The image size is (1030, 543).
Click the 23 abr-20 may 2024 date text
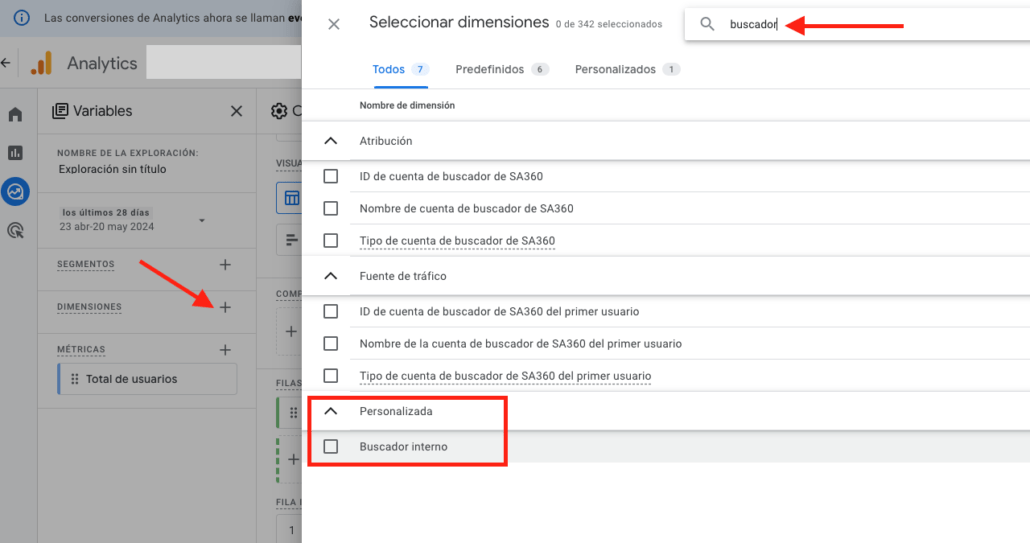point(106,227)
